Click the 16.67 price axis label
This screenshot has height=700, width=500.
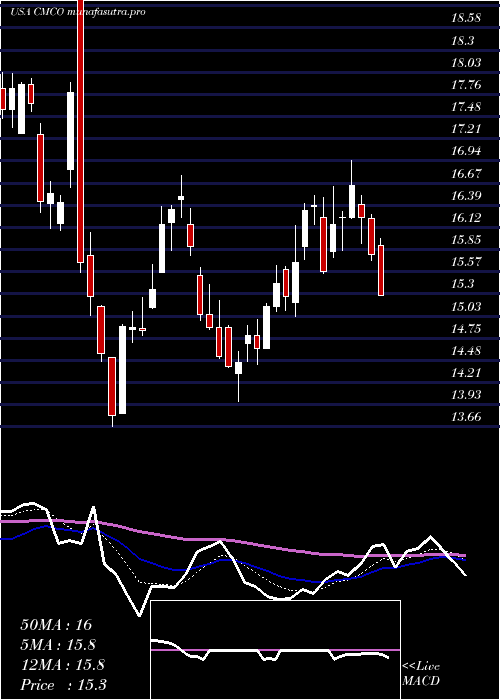[465, 173]
